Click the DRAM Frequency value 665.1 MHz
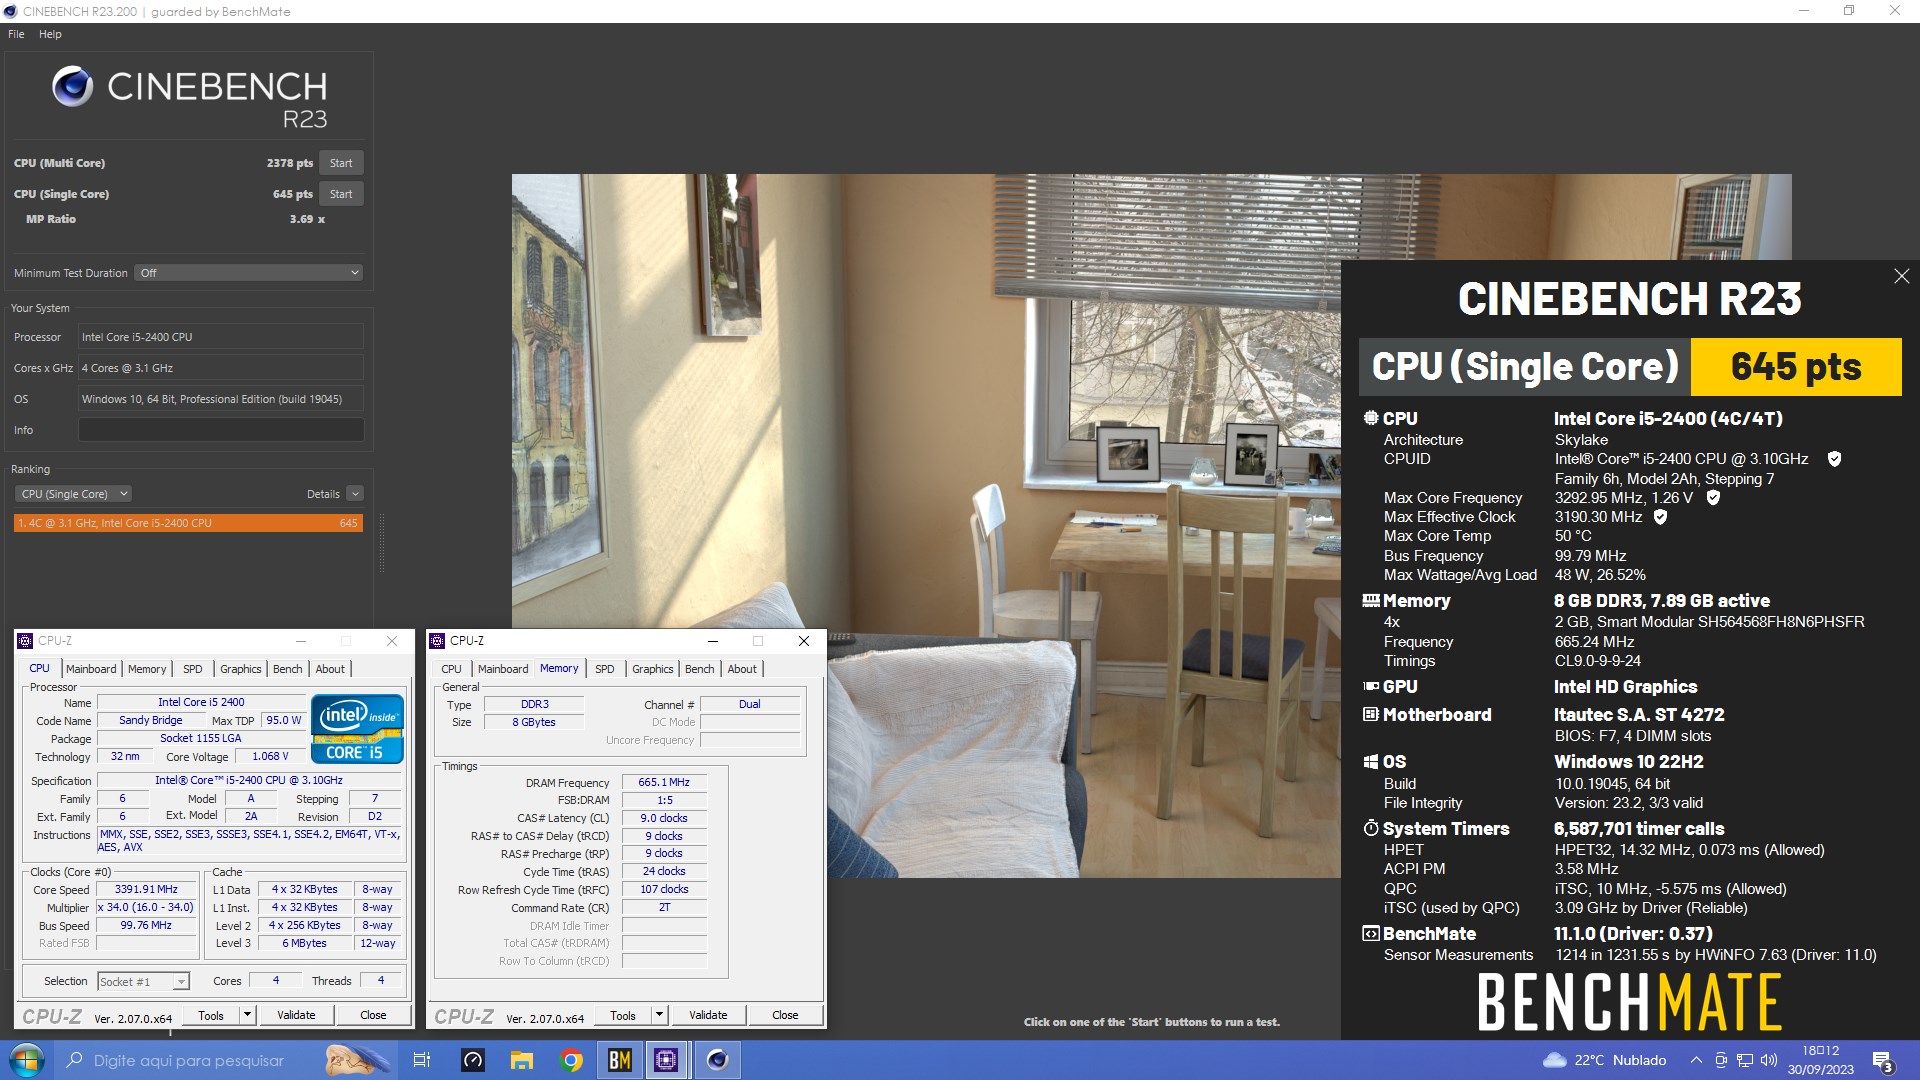Image resolution: width=1920 pixels, height=1080 pixels. coord(664,783)
